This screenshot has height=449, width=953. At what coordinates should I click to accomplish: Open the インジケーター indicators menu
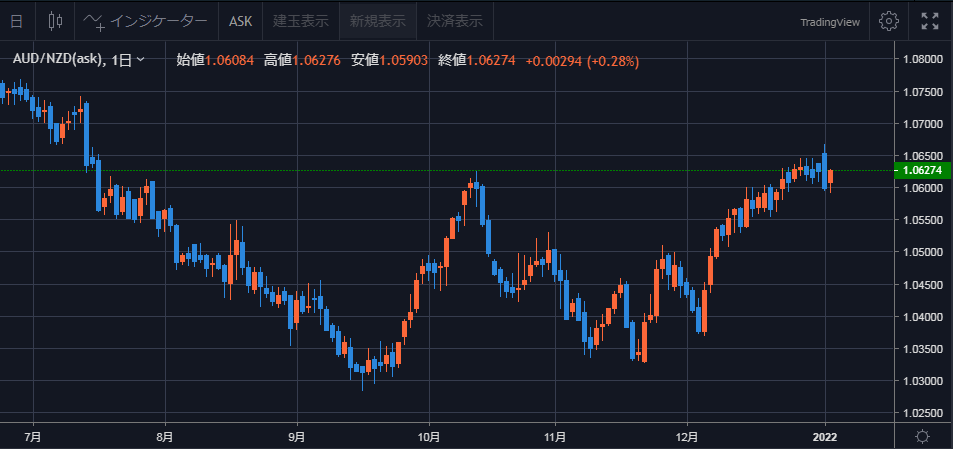pyautogui.click(x=145, y=21)
